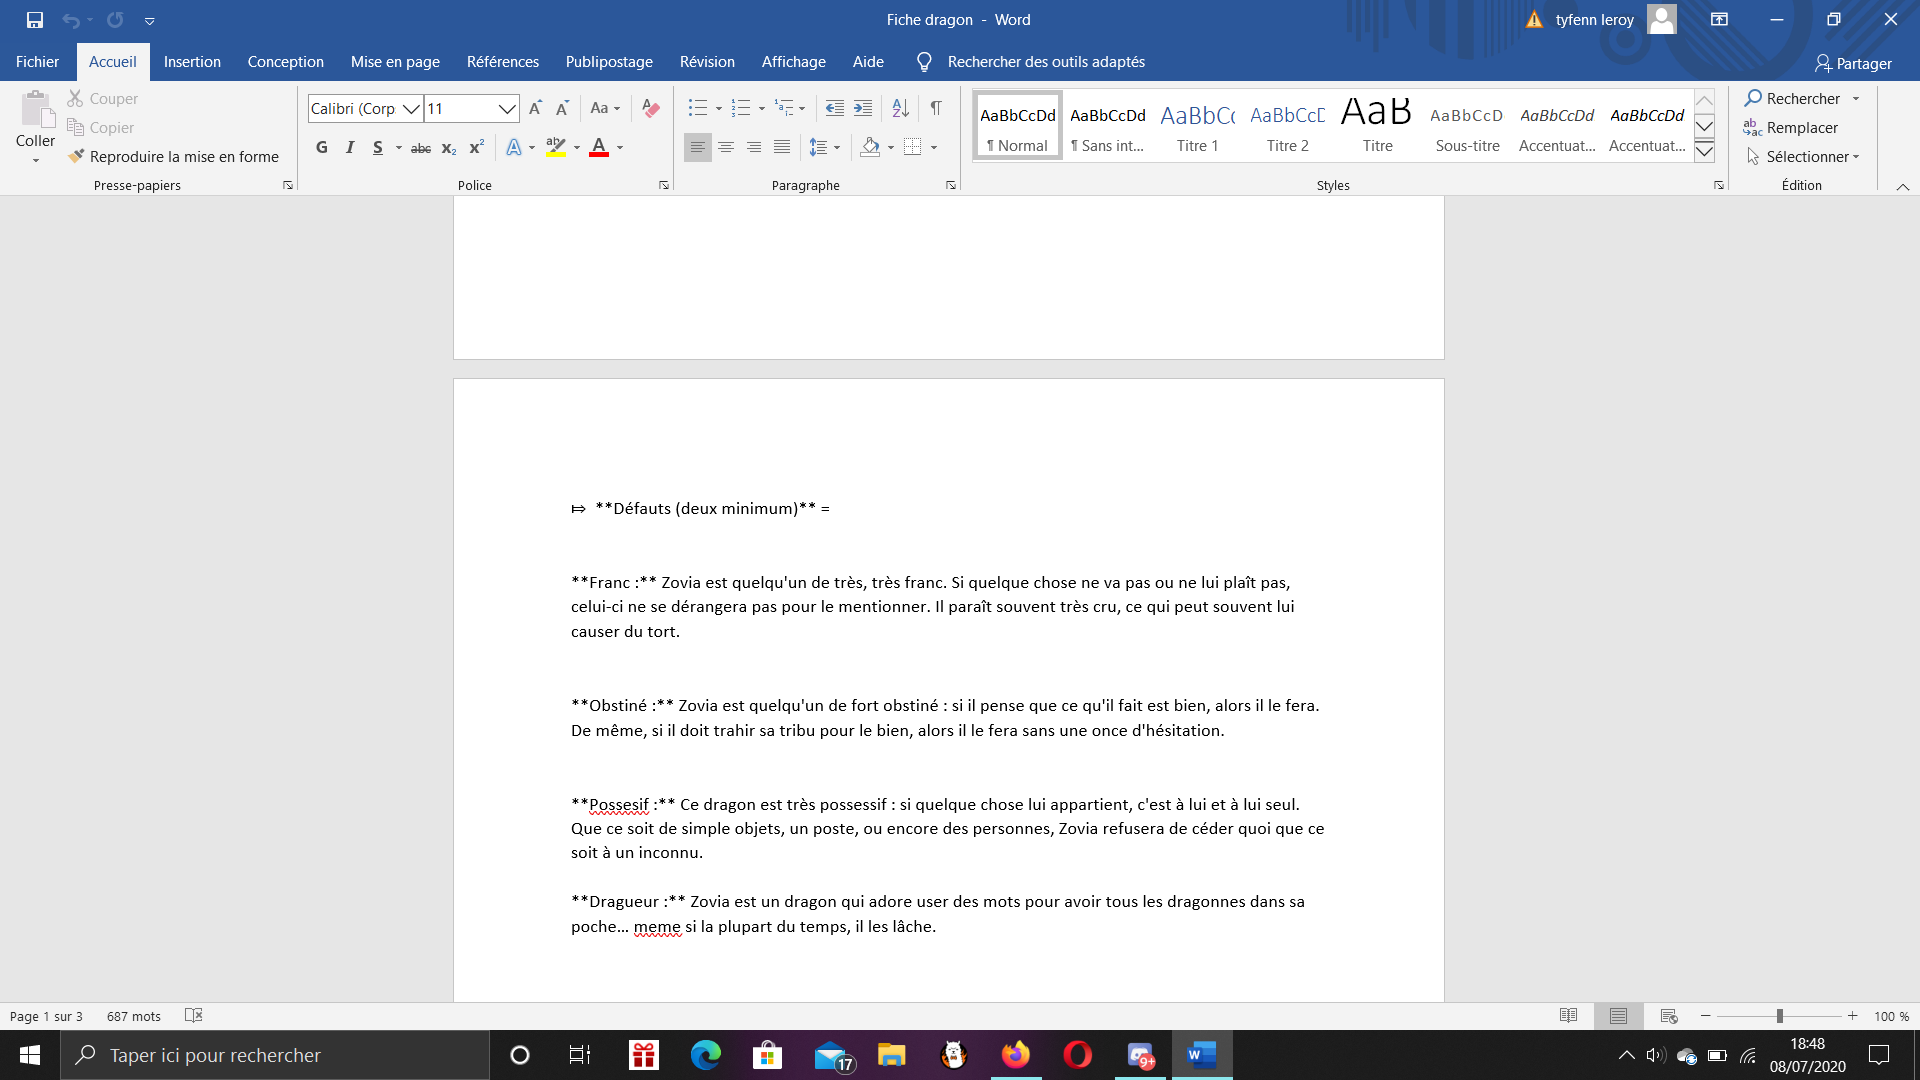Click the increase indent icon
1920x1080 pixels.
click(863, 108)
